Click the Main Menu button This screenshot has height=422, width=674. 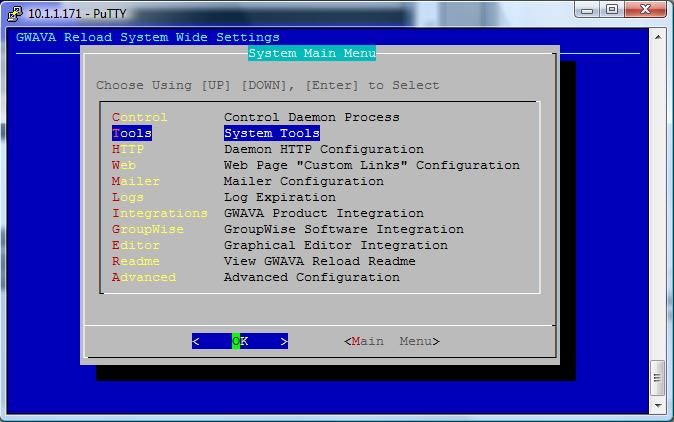pos(392,341)
